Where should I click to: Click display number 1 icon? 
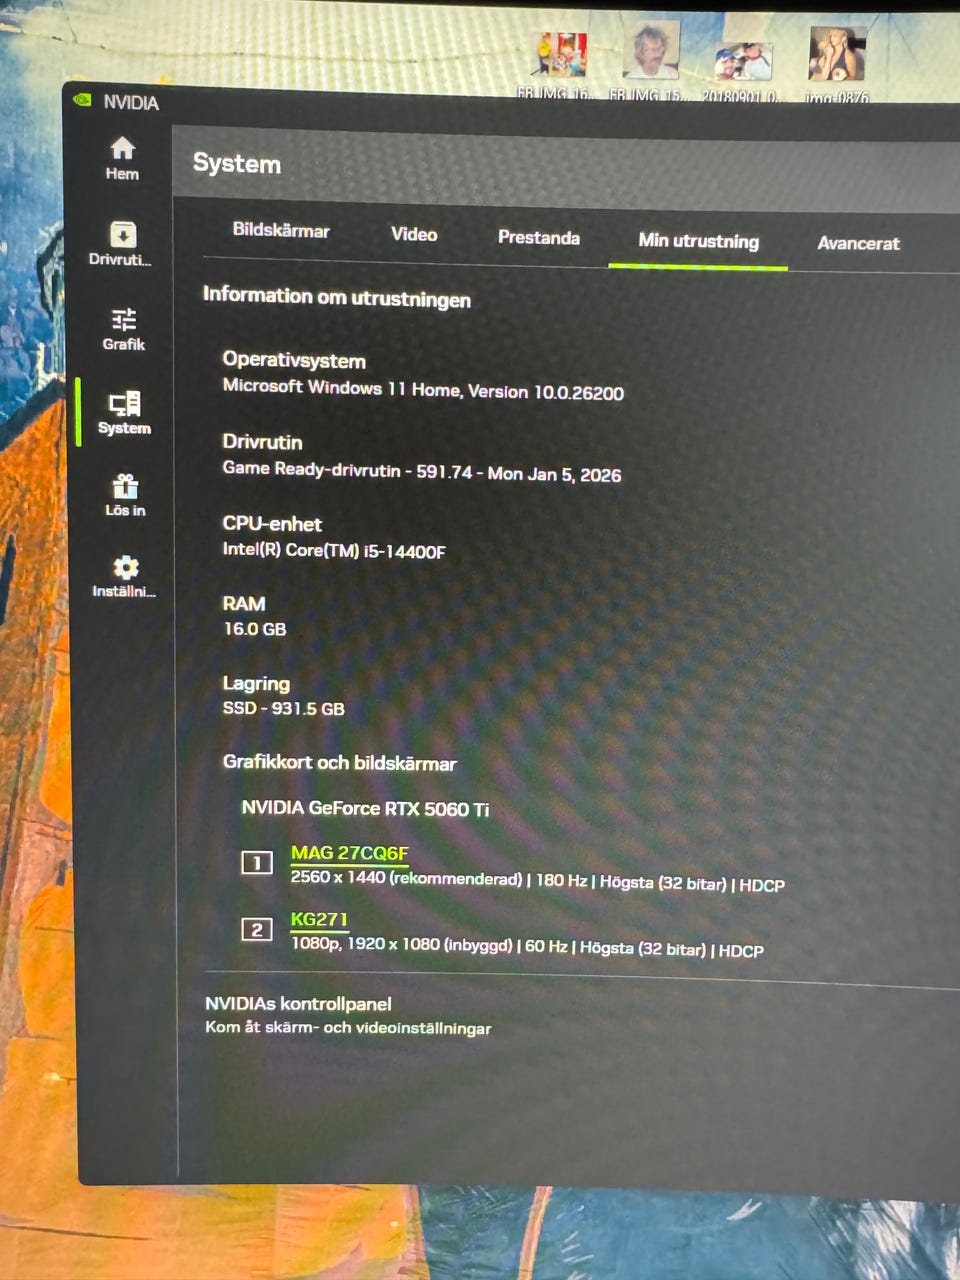[257, 863]
